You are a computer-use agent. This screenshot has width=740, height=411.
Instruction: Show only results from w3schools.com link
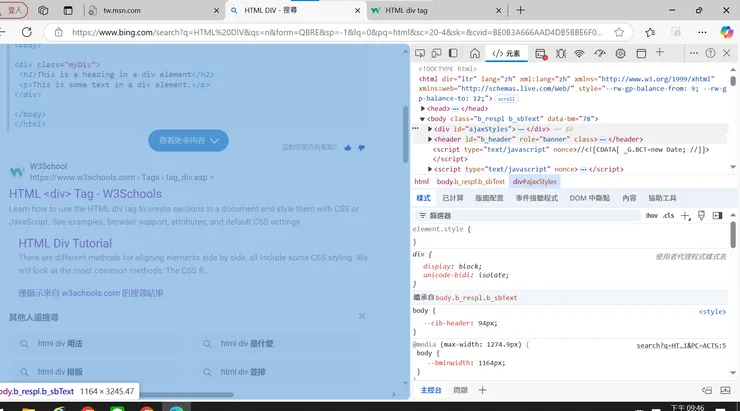tap(91, 293)
